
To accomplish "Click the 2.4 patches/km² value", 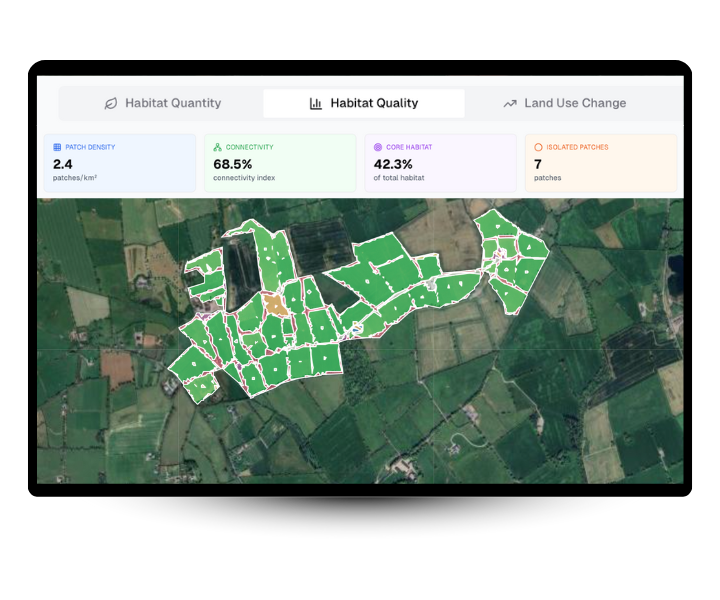I will [x=62, y=163].
